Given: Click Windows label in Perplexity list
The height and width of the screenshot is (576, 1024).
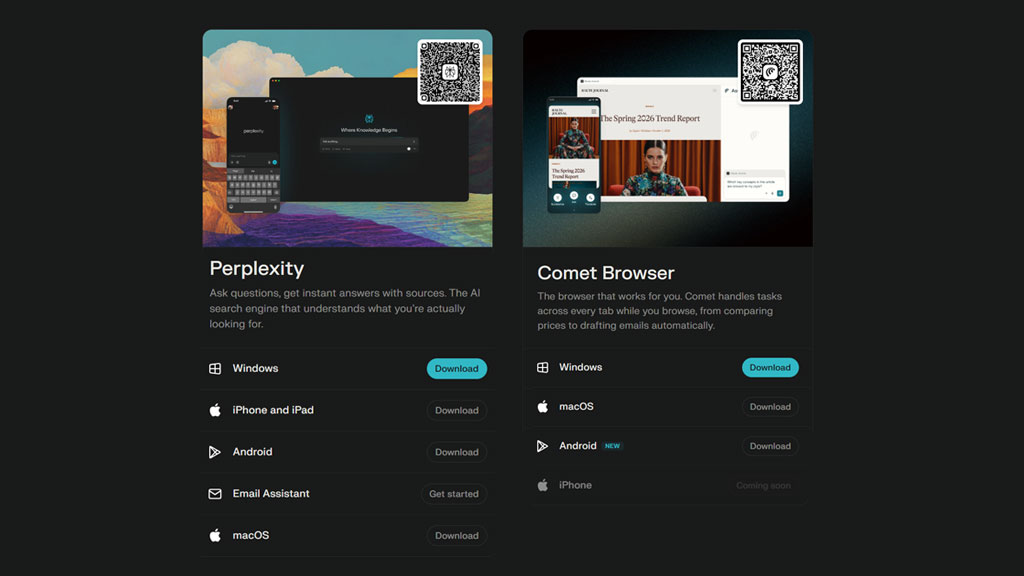Looking at the screenshot, I should (255, 368).
